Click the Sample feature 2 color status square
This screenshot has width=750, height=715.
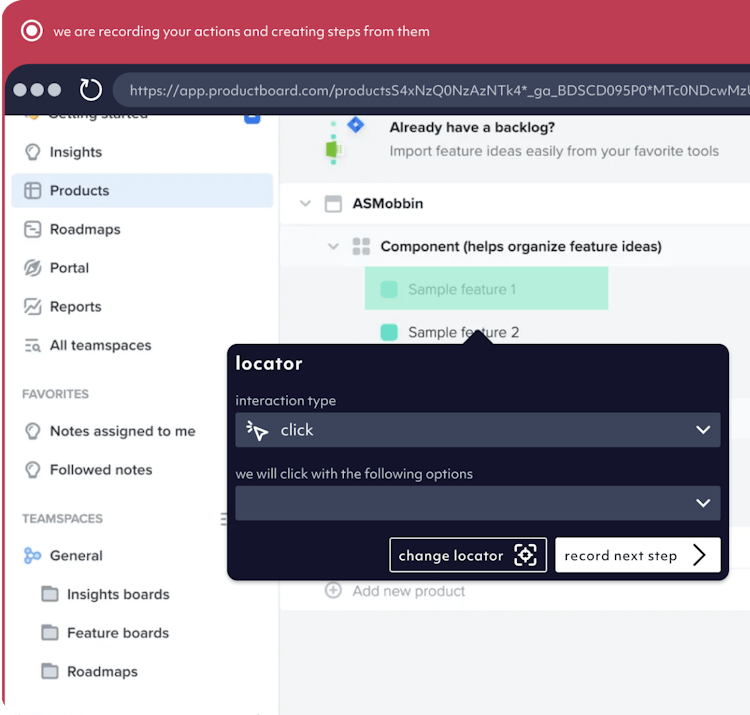pos(389,332)
